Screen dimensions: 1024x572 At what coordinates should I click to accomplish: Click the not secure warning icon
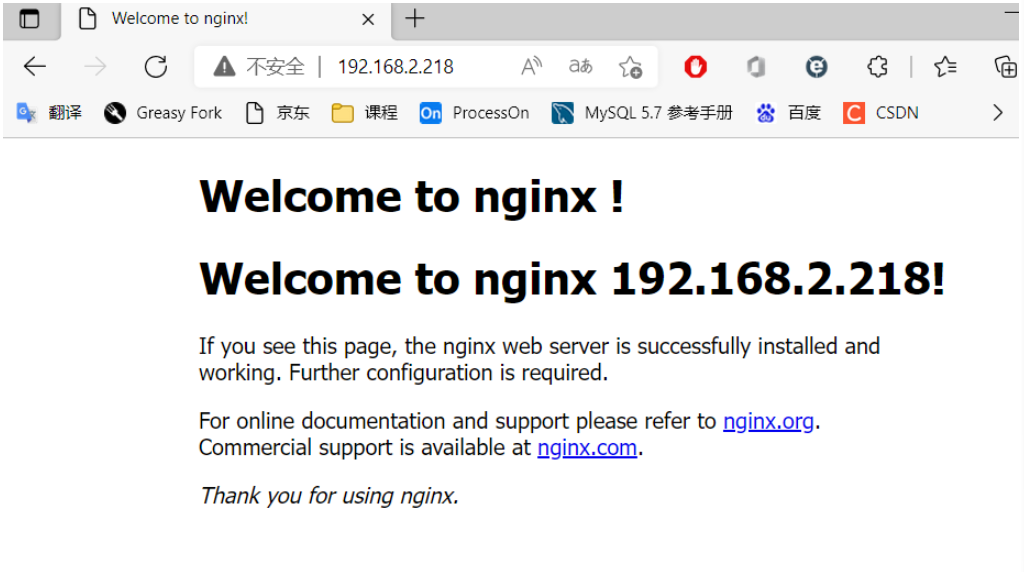(224, 66)
